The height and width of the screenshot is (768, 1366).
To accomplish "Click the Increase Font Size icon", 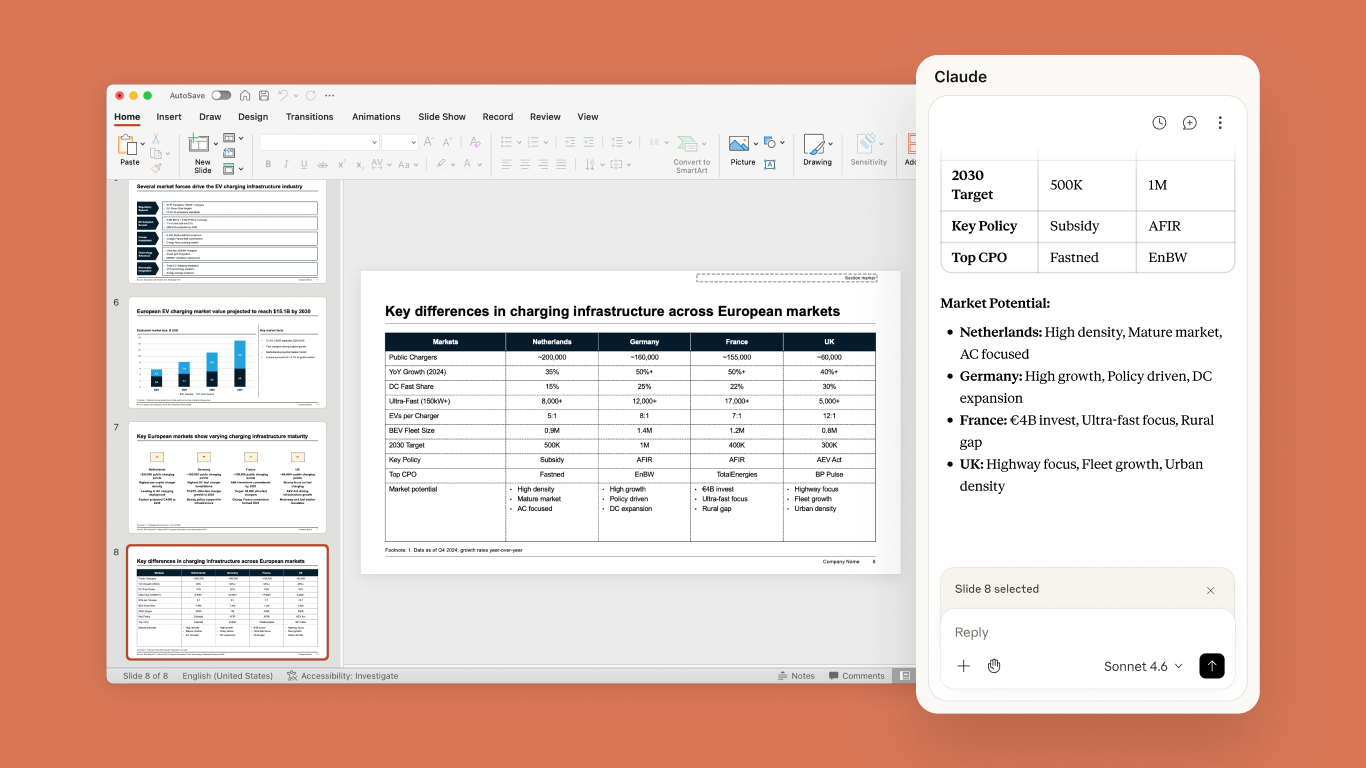I will tap(427, 142).
